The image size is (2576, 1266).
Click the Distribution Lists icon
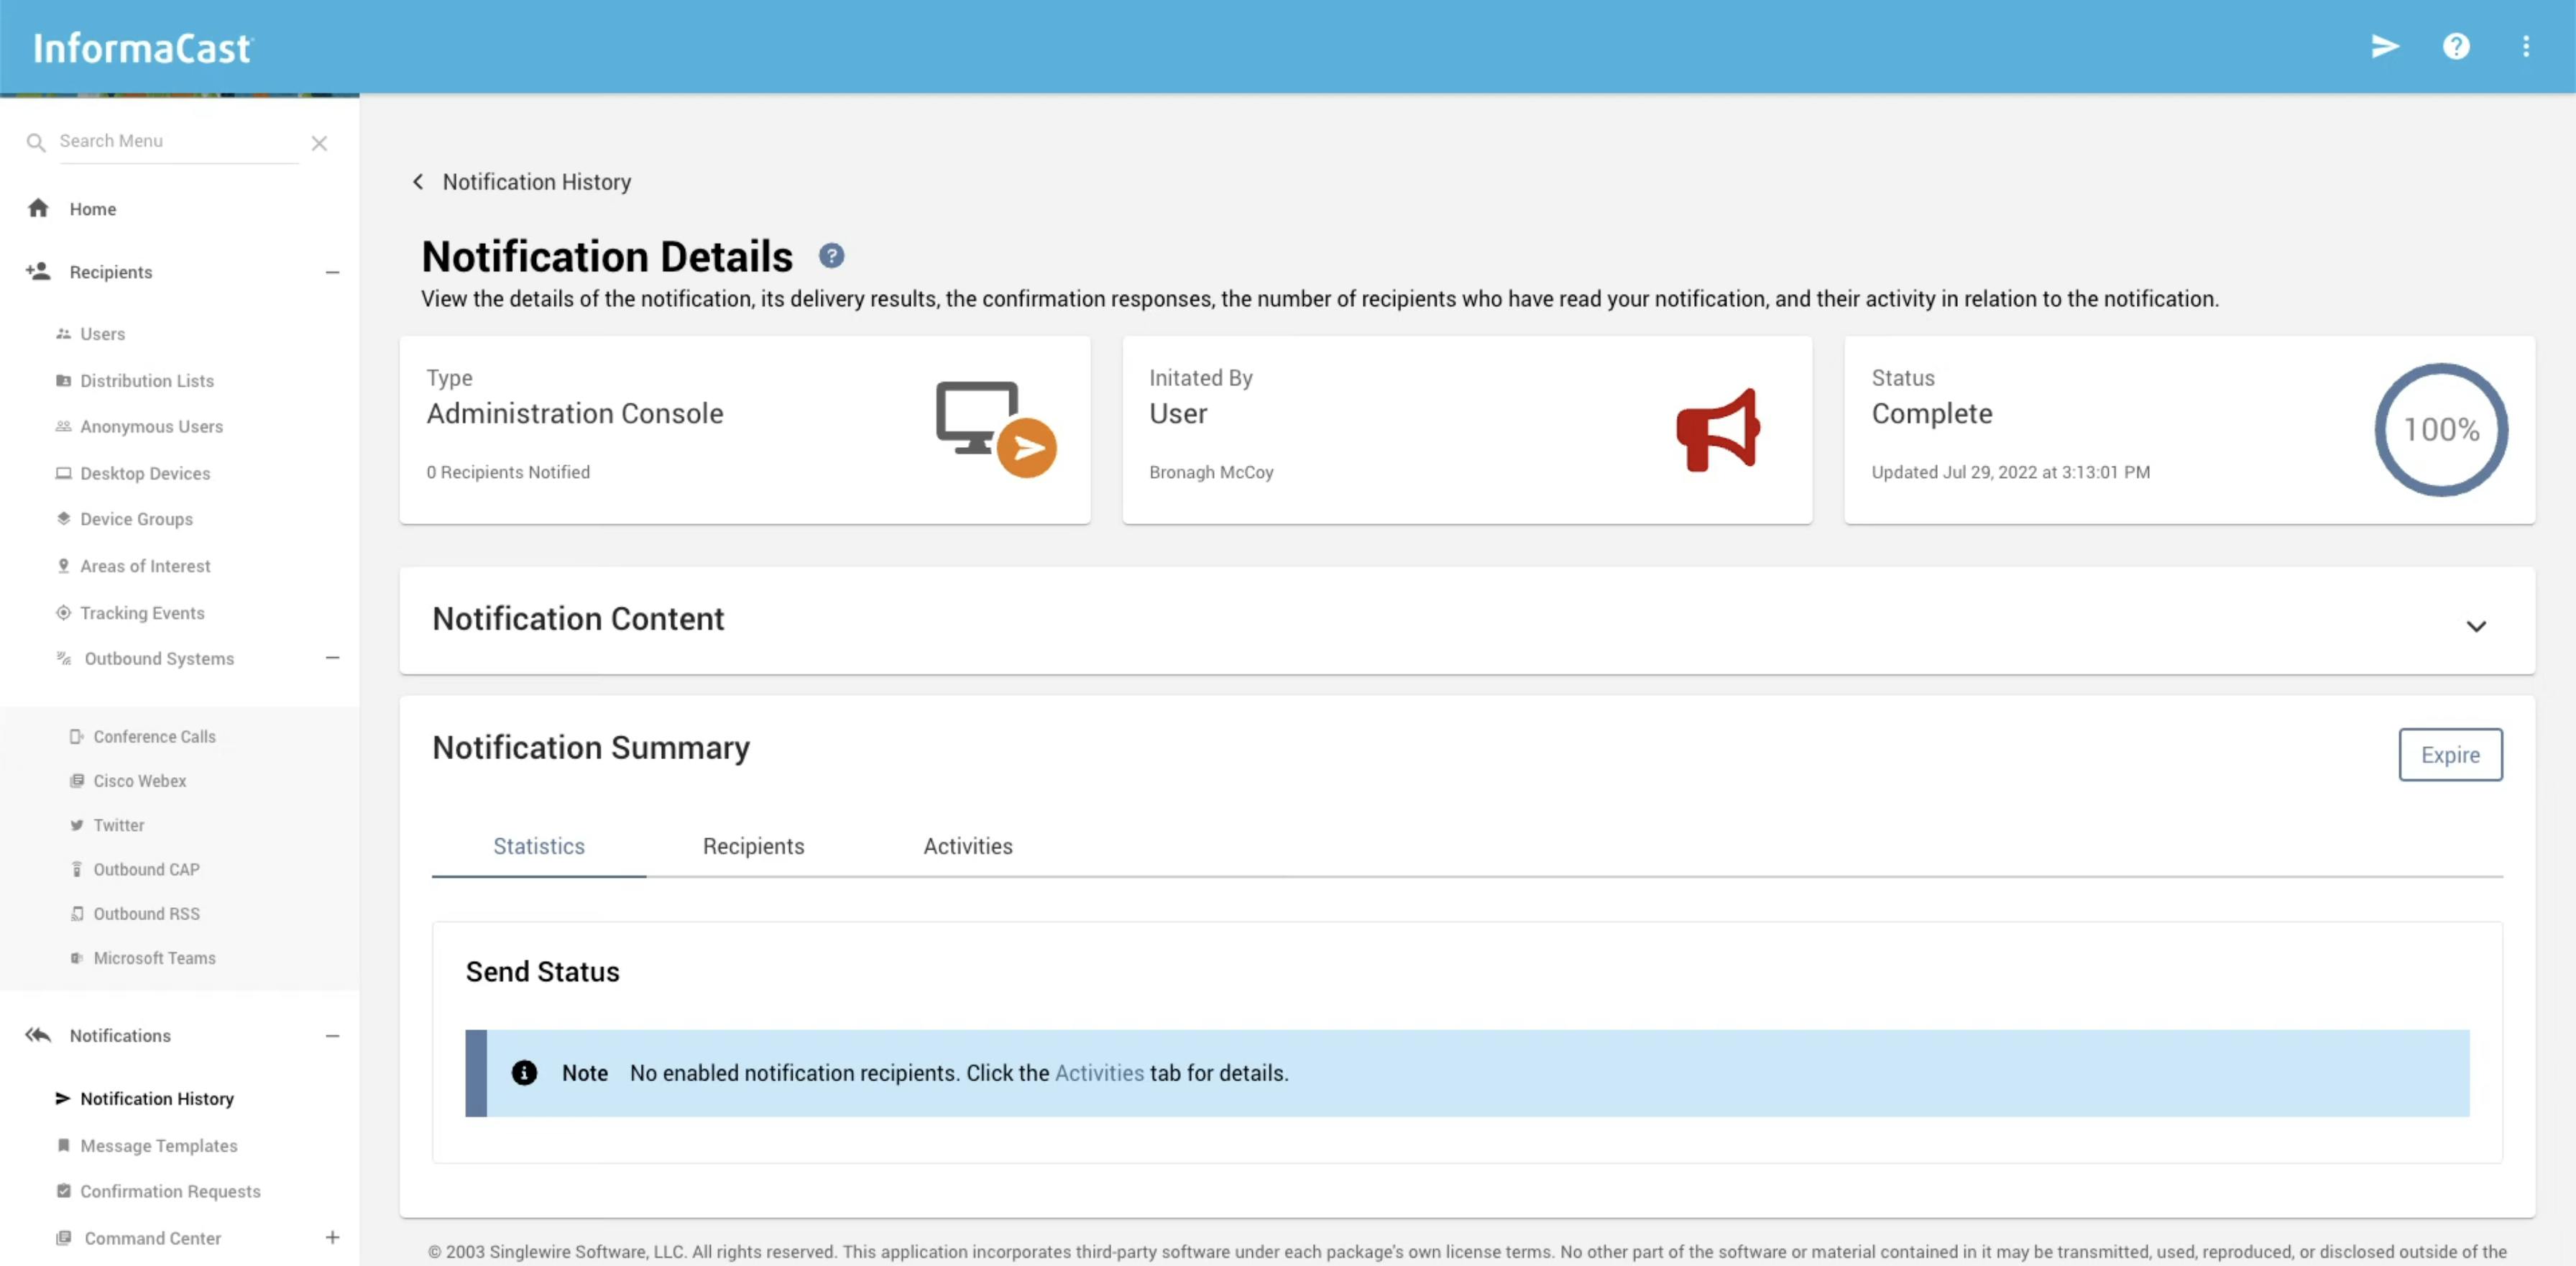click(x=63, y=380)
